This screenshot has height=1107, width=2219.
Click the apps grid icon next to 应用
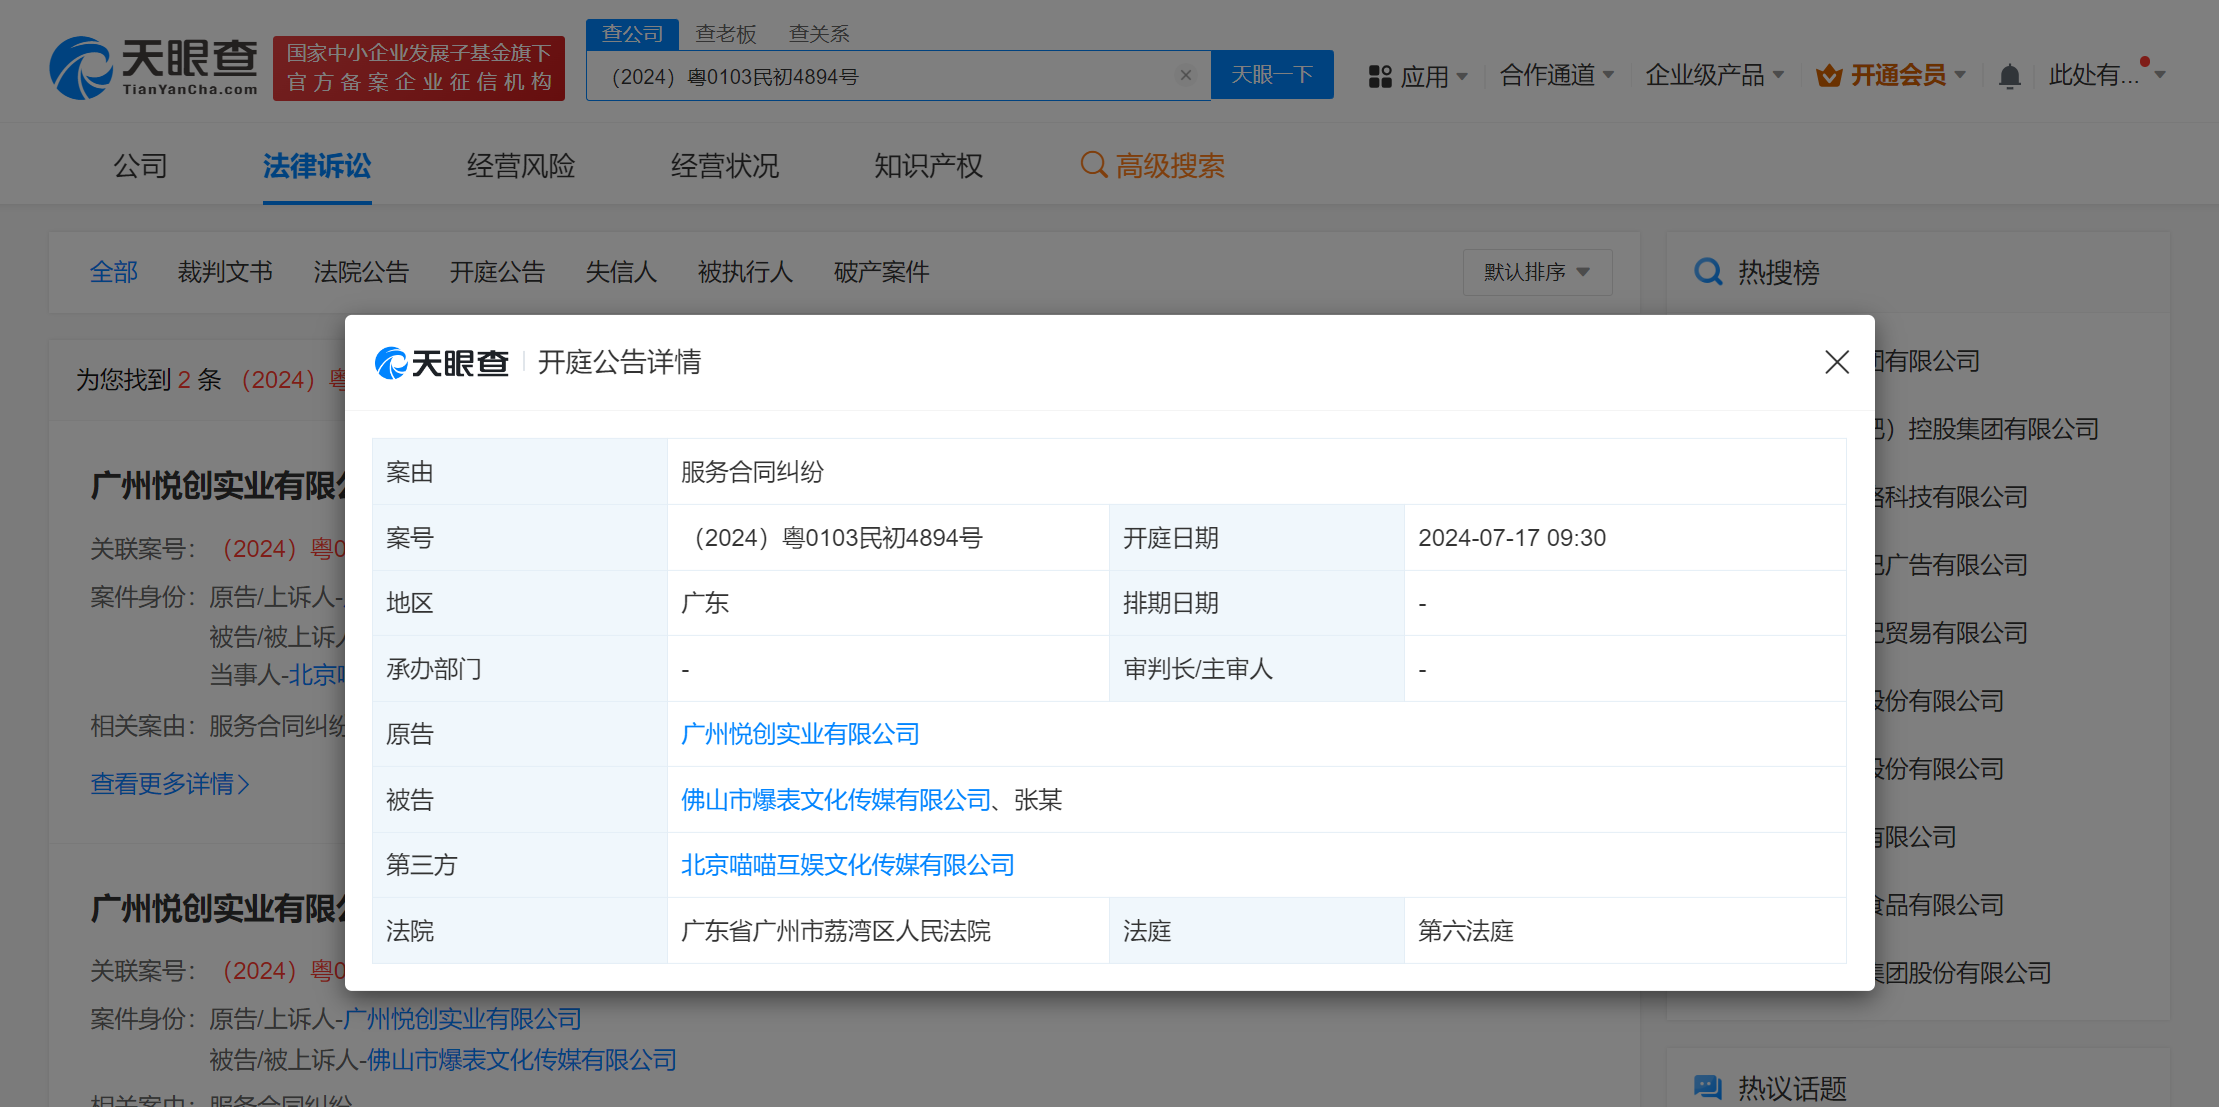(x=1380, y=75)
